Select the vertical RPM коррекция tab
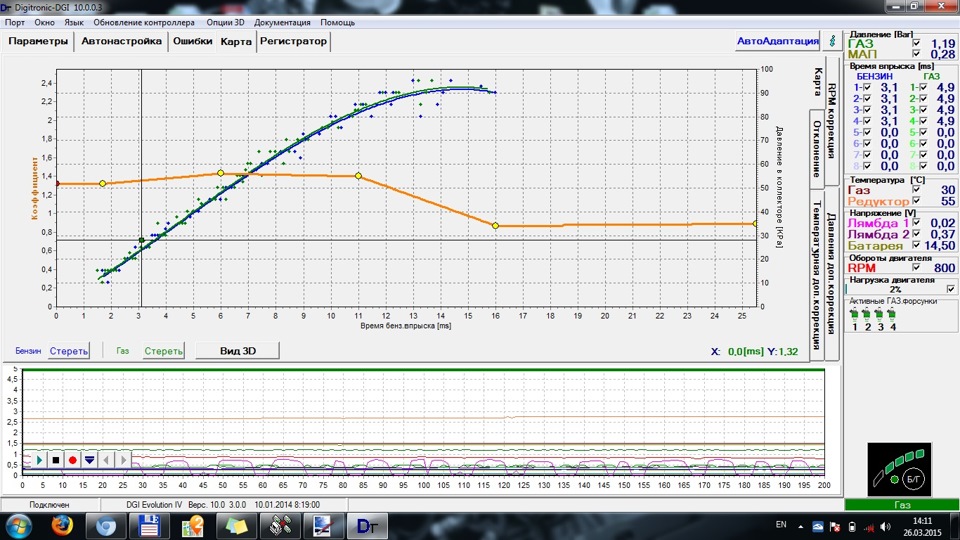960x540 pixels. [x=831, y=121]
